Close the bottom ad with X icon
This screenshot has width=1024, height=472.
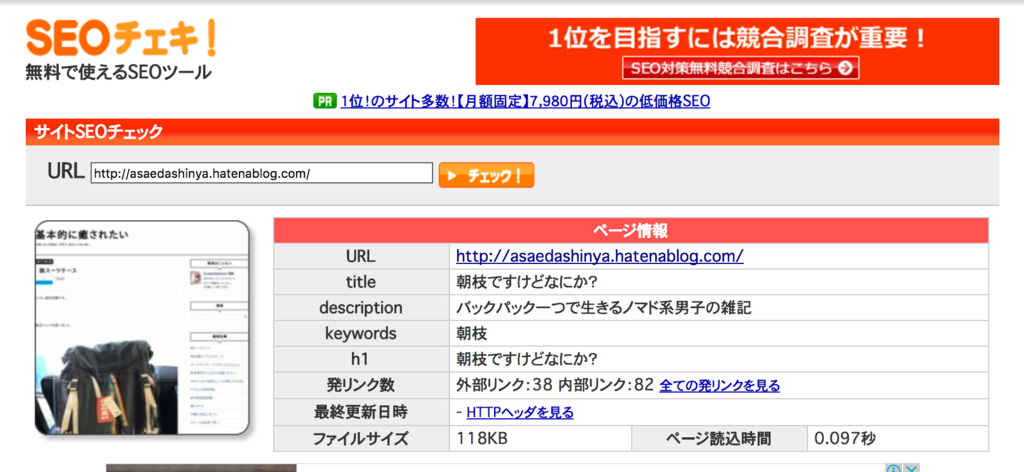(912, 468)
